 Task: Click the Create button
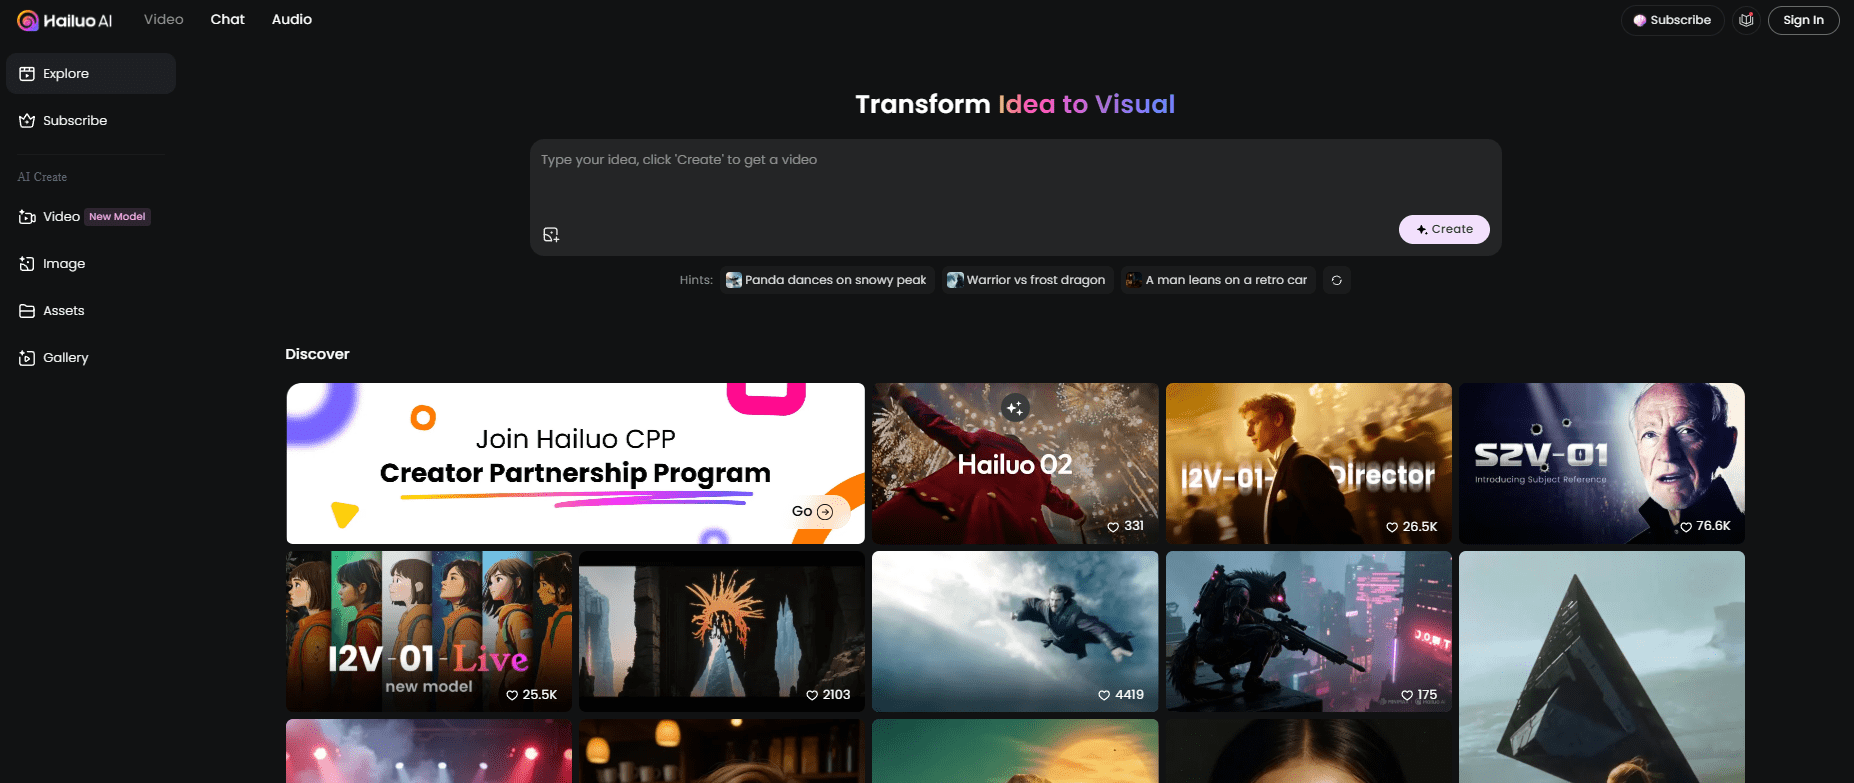point(1444,229)
